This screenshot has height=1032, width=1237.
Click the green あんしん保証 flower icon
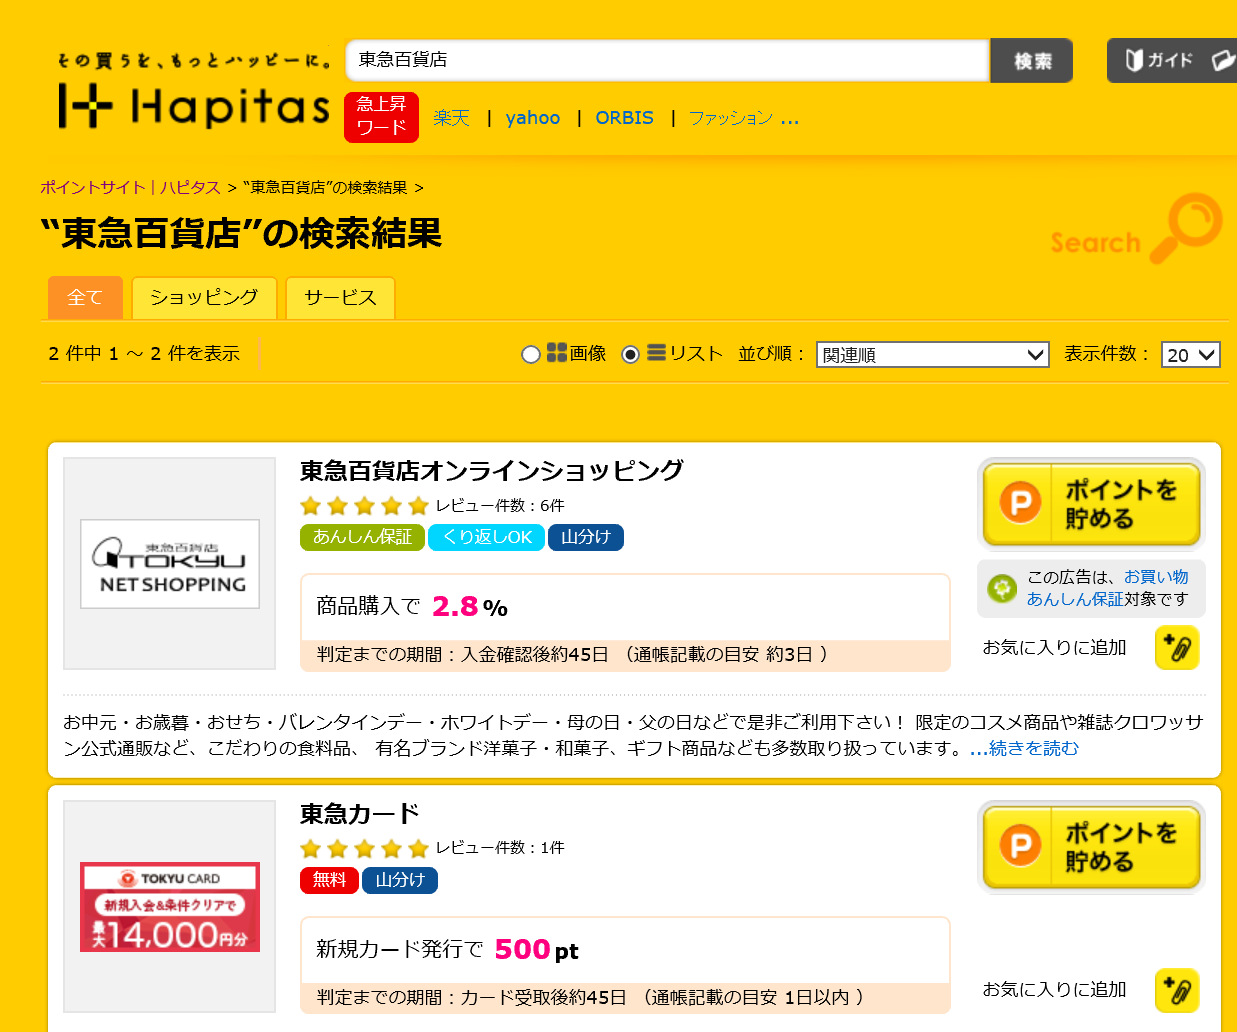click(x=1001, y=588)
